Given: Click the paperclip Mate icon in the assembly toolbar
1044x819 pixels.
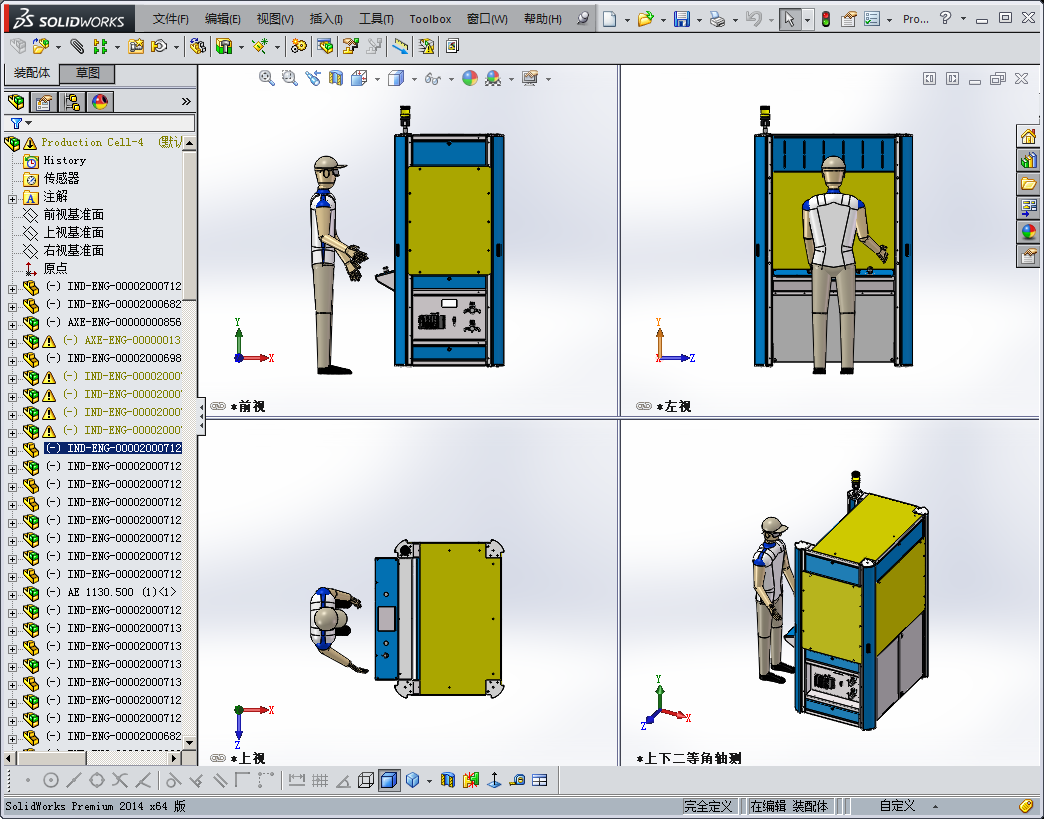Looking at the screenshot, I should [x=76, y=46].
